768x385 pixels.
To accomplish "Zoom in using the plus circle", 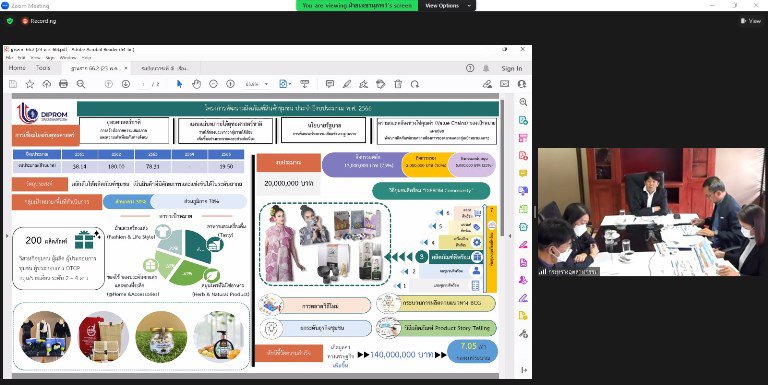I will [x=230, y=84].
